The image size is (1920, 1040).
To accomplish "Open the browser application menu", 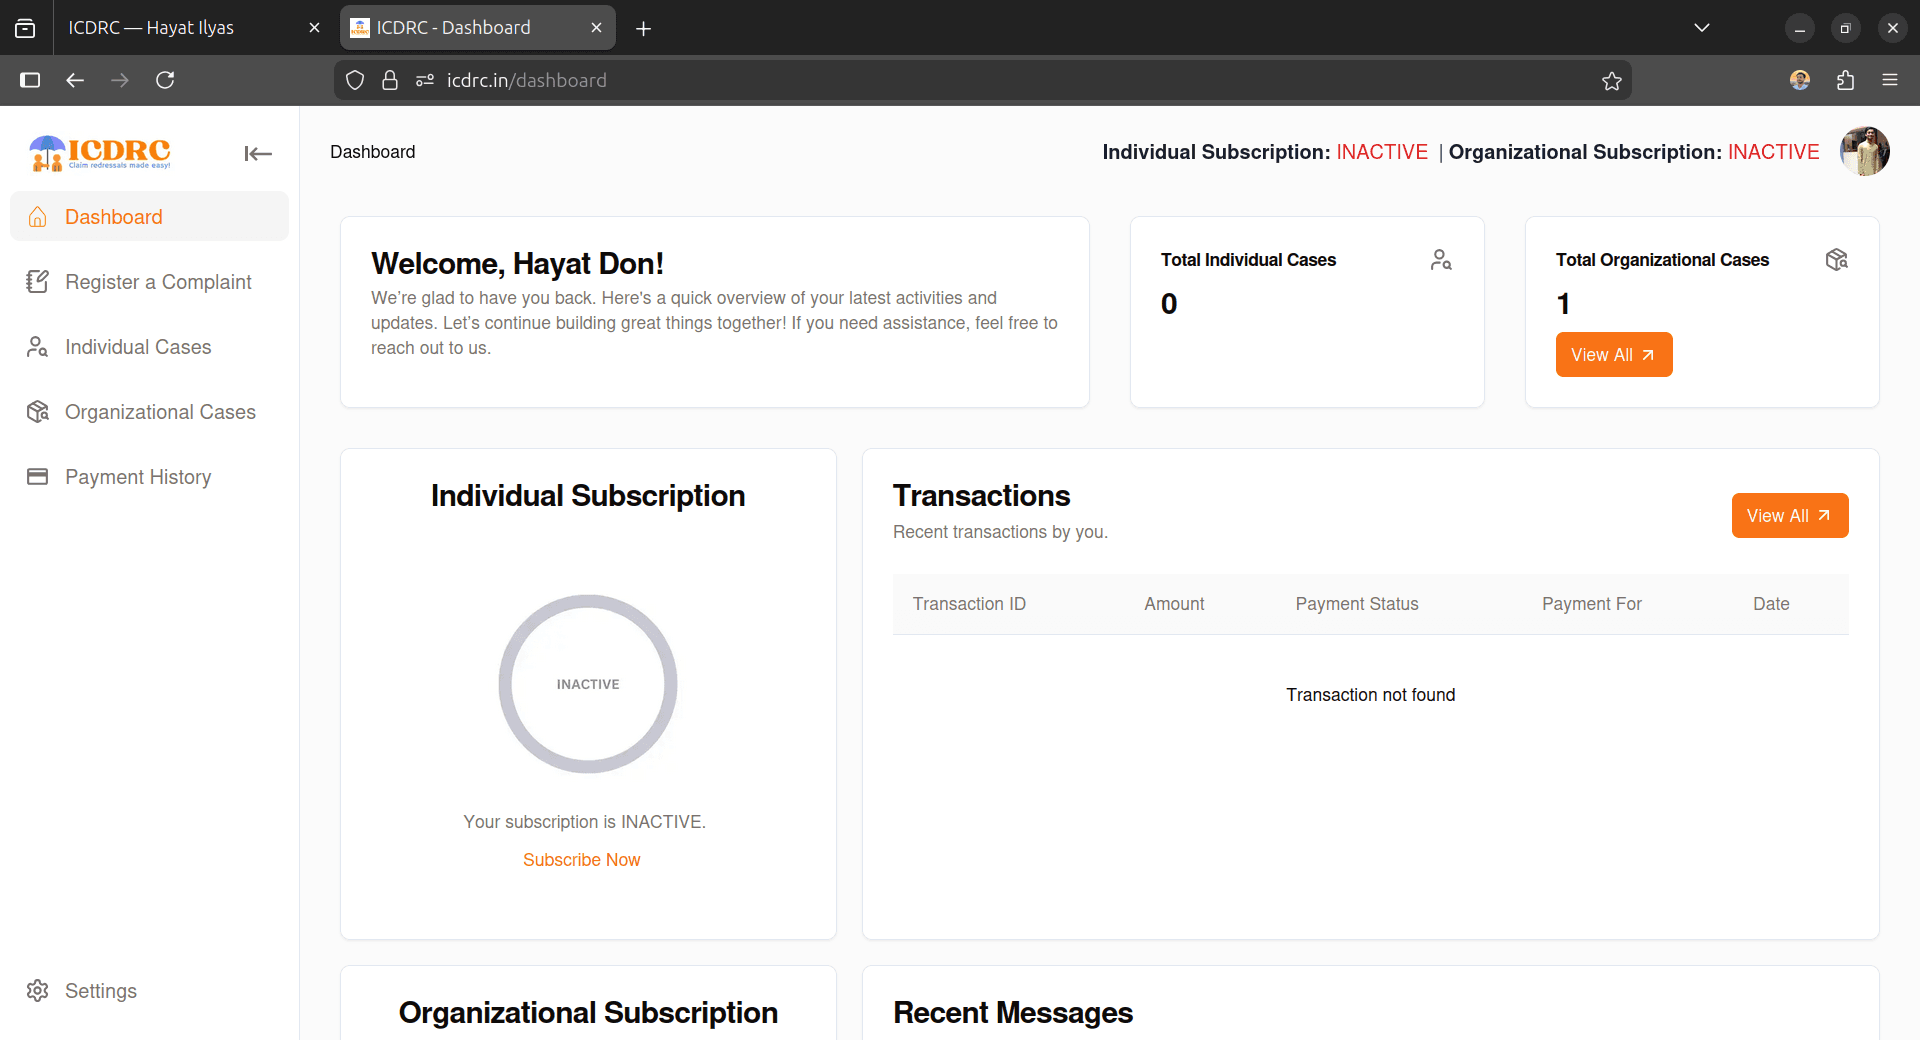I will click(1890, 80).
